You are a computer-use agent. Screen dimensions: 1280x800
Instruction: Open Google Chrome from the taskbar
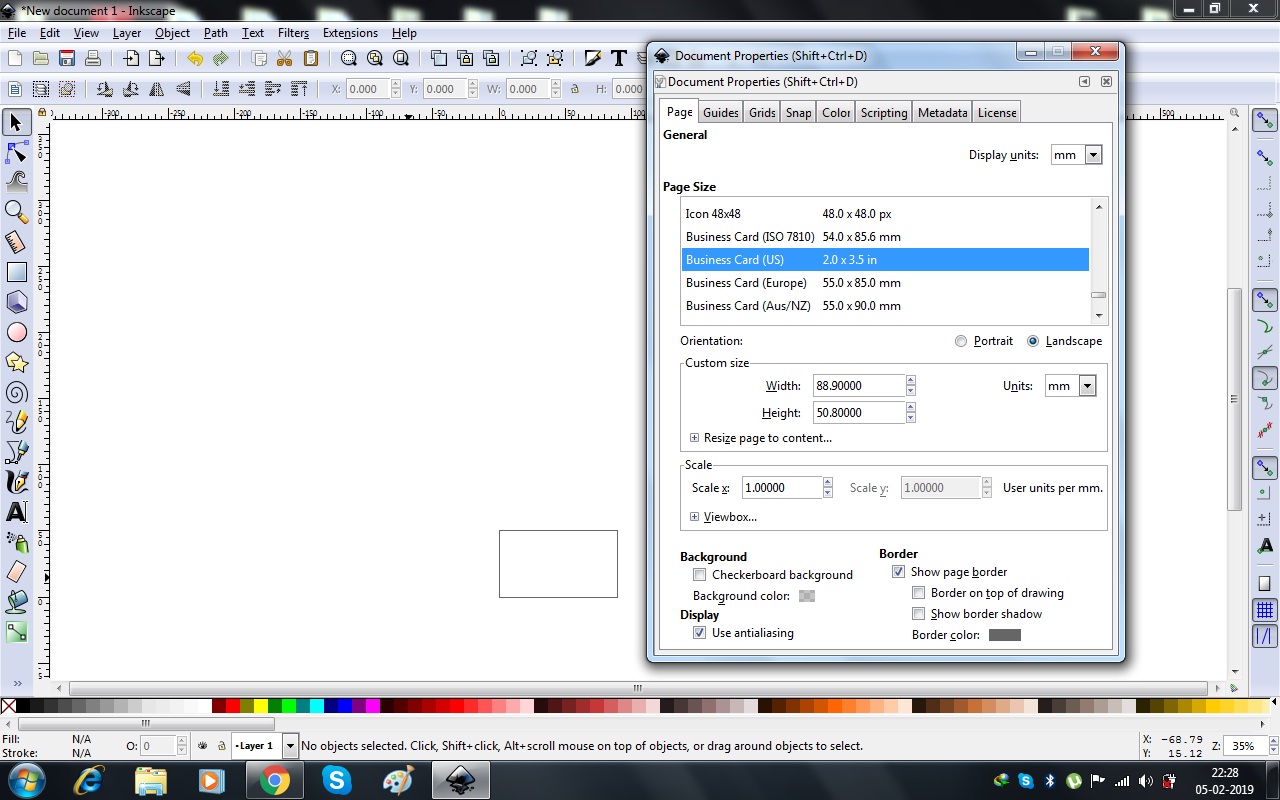point(274,780)
